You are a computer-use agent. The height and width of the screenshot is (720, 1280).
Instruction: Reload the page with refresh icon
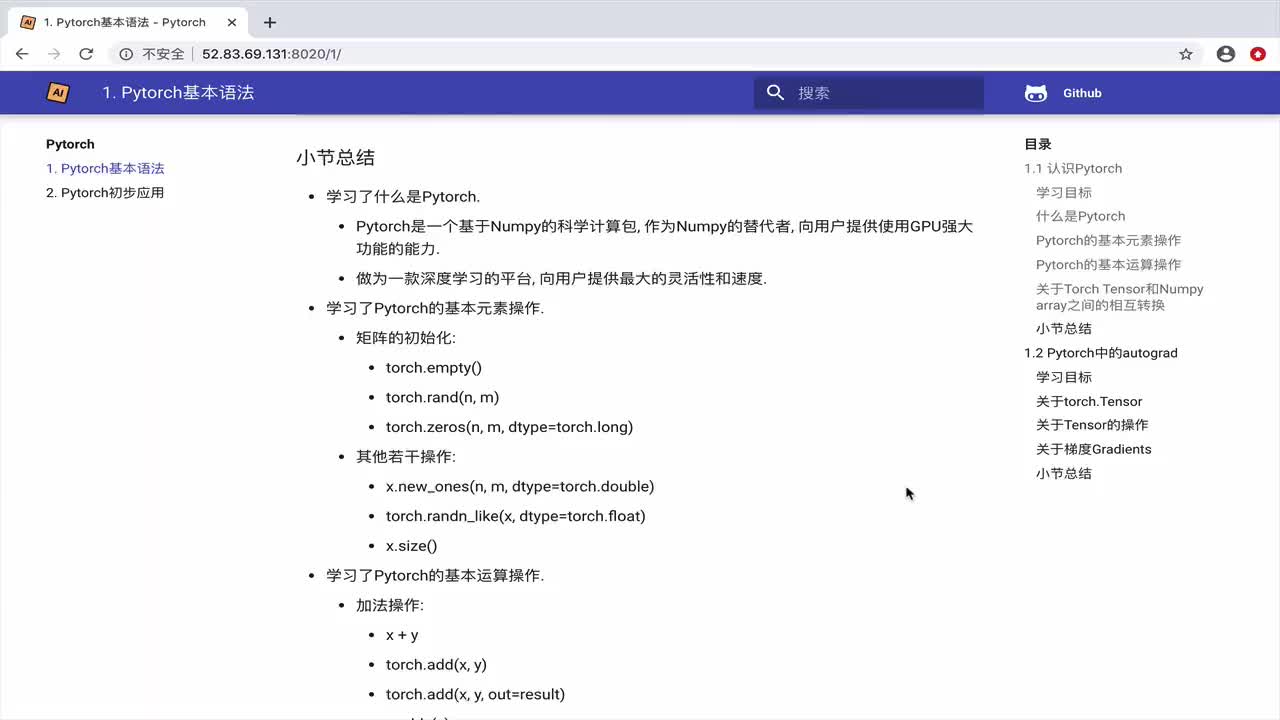click(86, 54)
